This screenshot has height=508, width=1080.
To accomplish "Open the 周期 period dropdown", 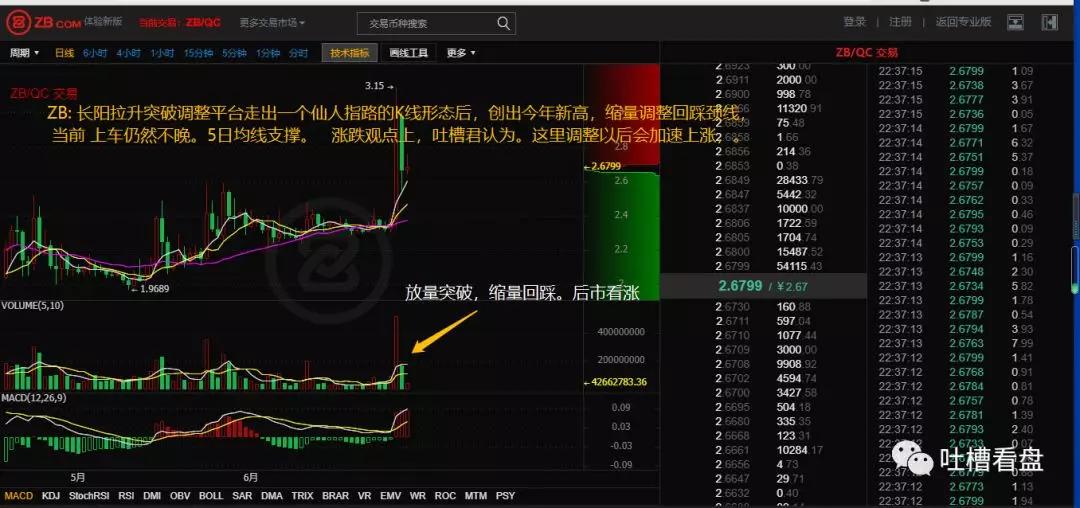I will [25, 52].
